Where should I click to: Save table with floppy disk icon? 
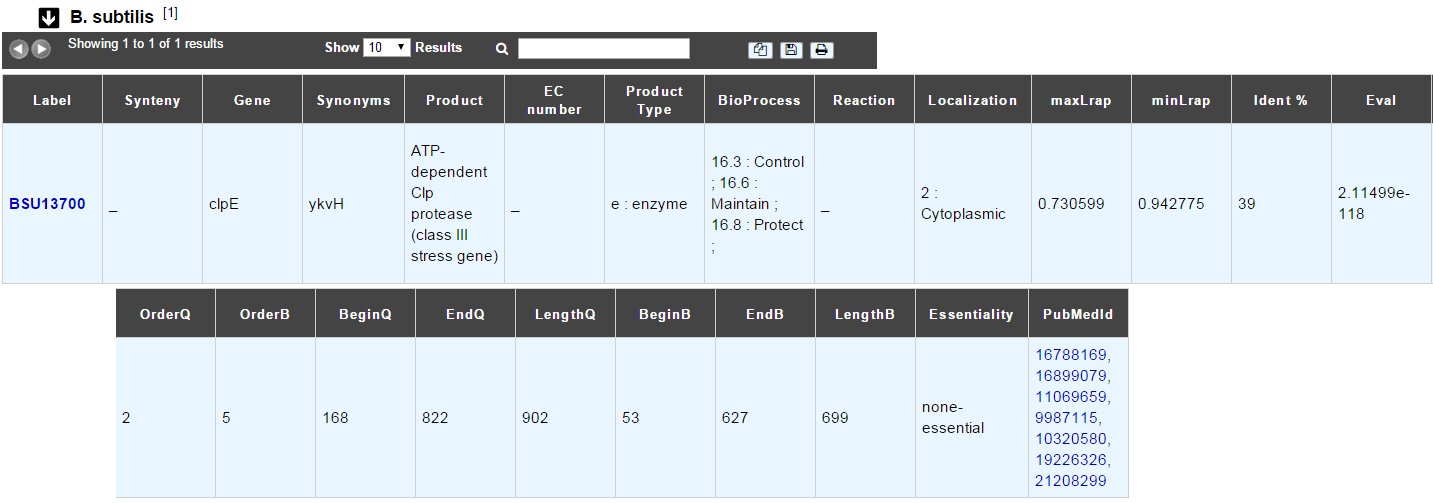coord(791,50)
